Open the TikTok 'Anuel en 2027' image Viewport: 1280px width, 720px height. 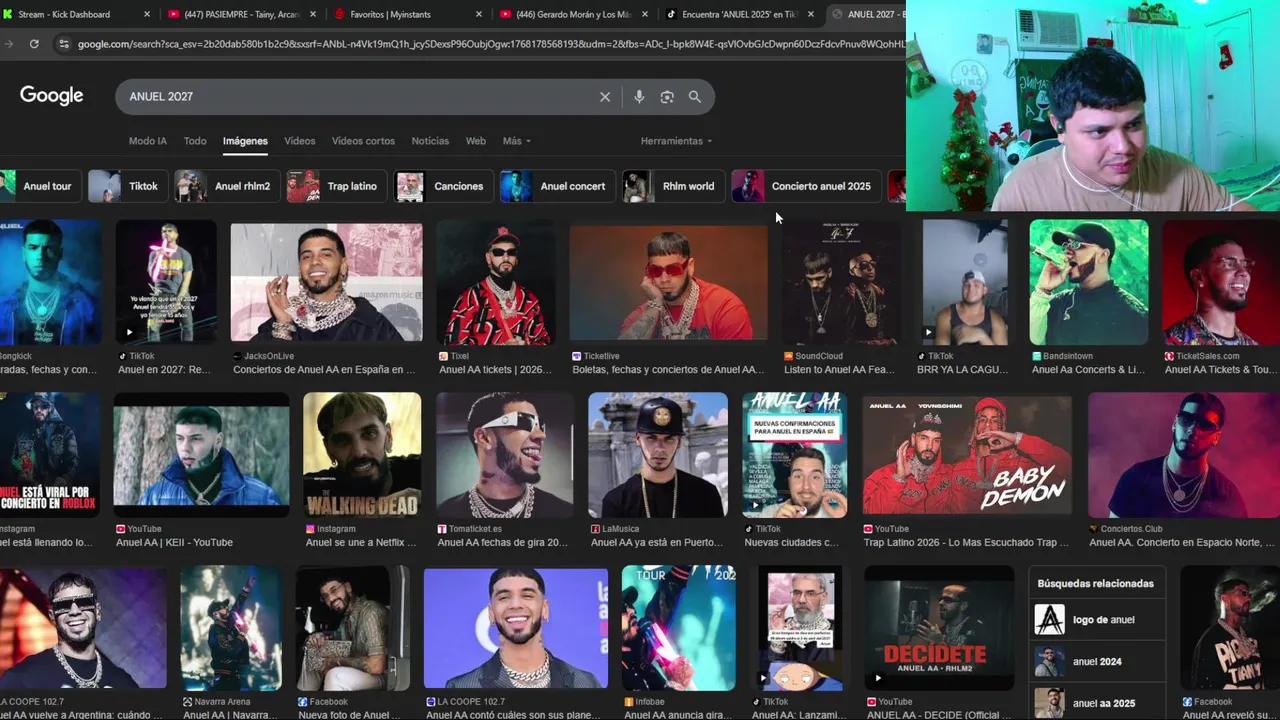point(166,281)
